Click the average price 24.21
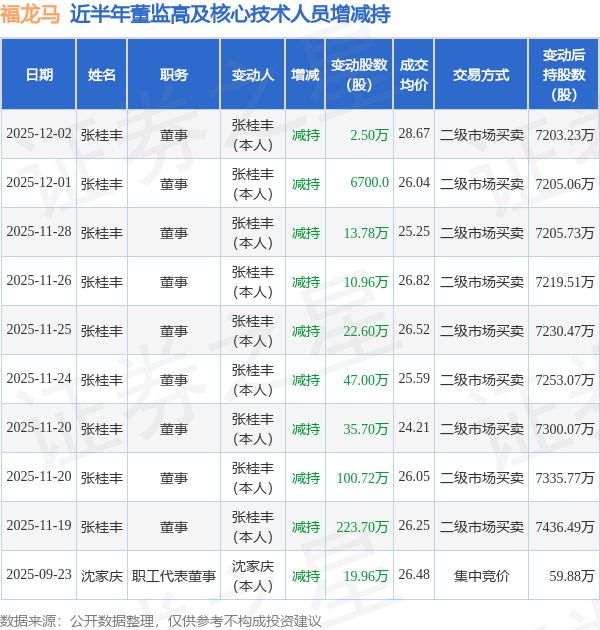Viewport: 600px width, 630px height. [x=414, y=428]
